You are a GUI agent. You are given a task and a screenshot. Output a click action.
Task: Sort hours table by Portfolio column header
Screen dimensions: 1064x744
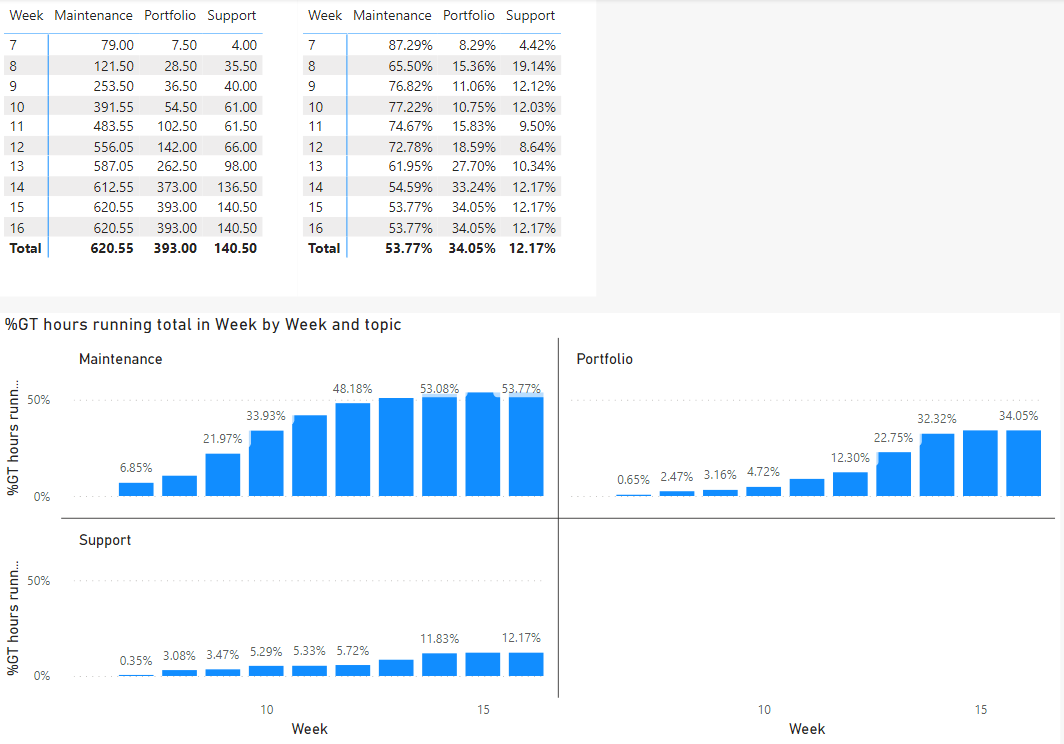point(170,15)
